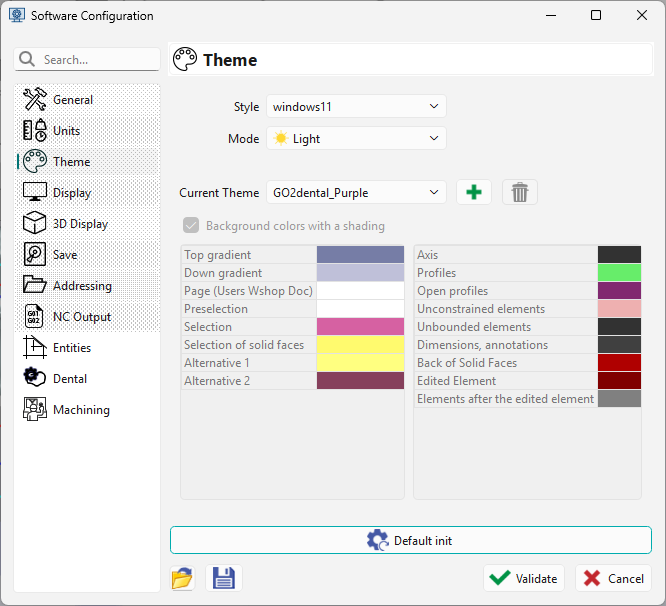Open Display settings via monitor icon
This screenshot has width=666, height=606.
(34, 192)
